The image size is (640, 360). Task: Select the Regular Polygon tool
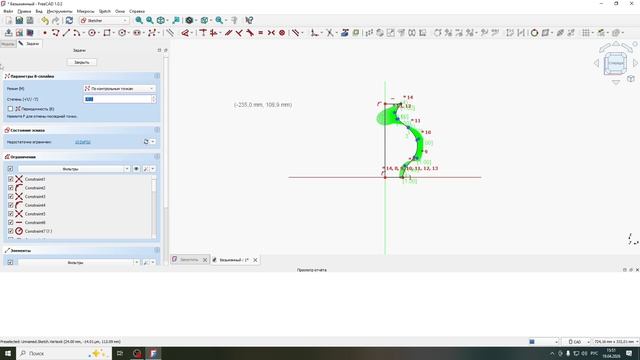[x=122, y=33]
